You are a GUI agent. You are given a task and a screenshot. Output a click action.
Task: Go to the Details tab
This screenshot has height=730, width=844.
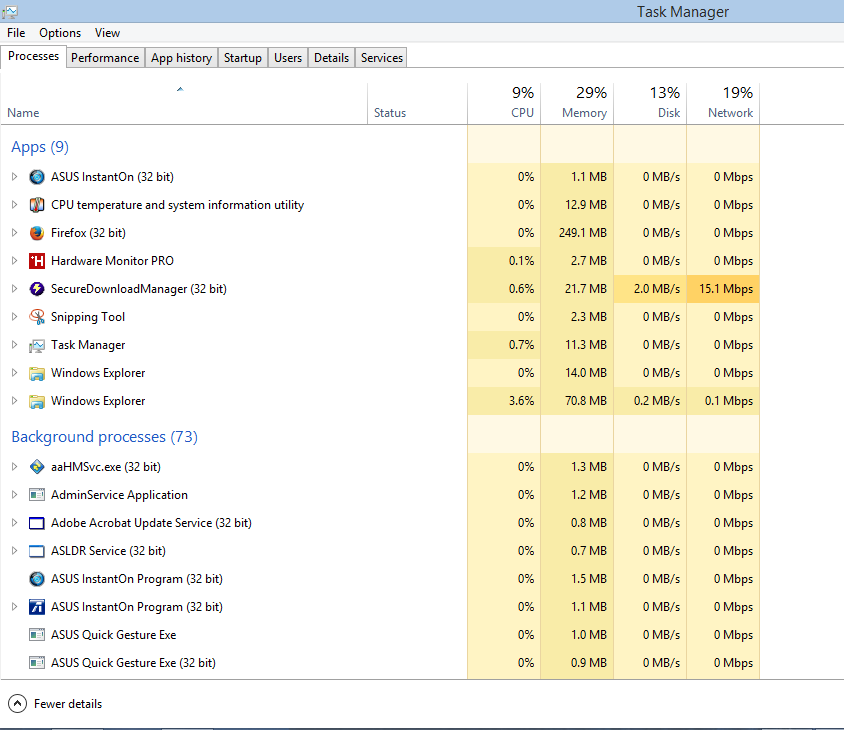[x=332, y=58]
